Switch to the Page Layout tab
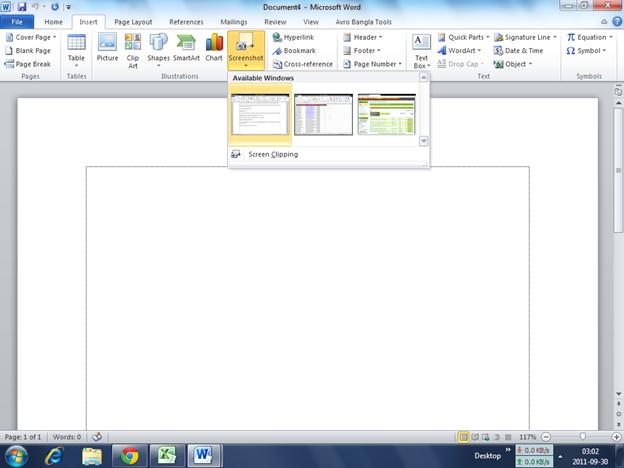Screen dimensions: 624x468 133,21
